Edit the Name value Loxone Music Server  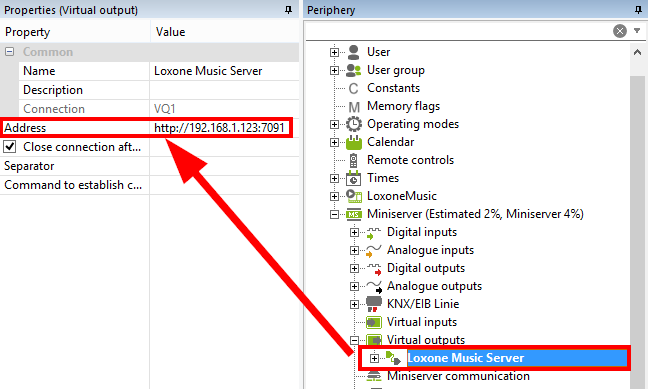tap(224, 71)
